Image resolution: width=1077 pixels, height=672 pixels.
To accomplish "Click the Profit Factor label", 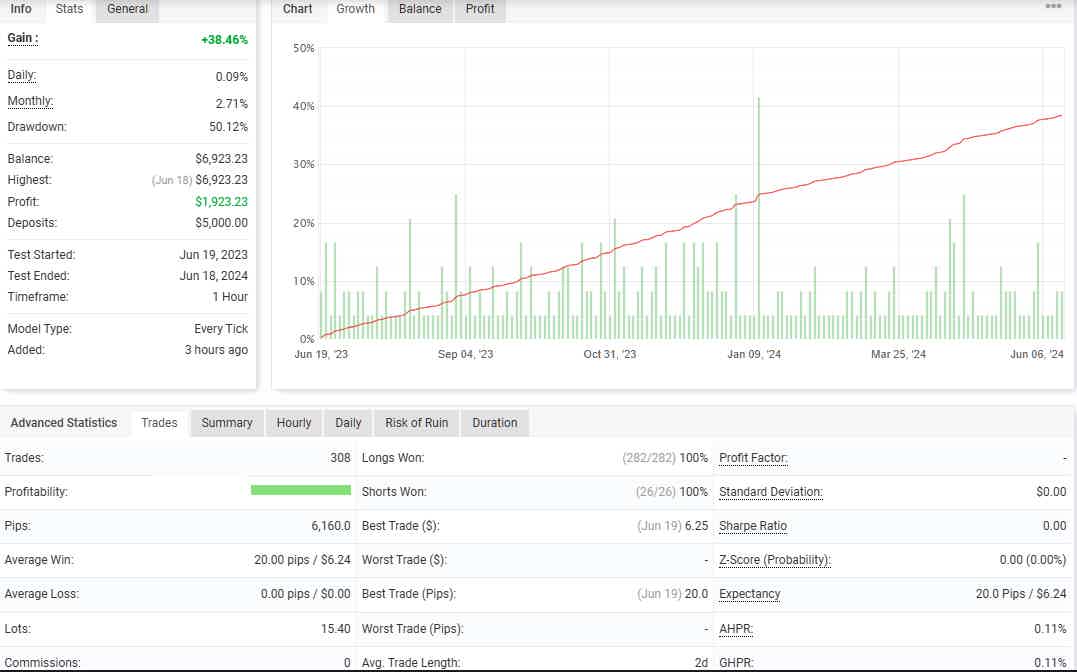I will tap(753, 458).
